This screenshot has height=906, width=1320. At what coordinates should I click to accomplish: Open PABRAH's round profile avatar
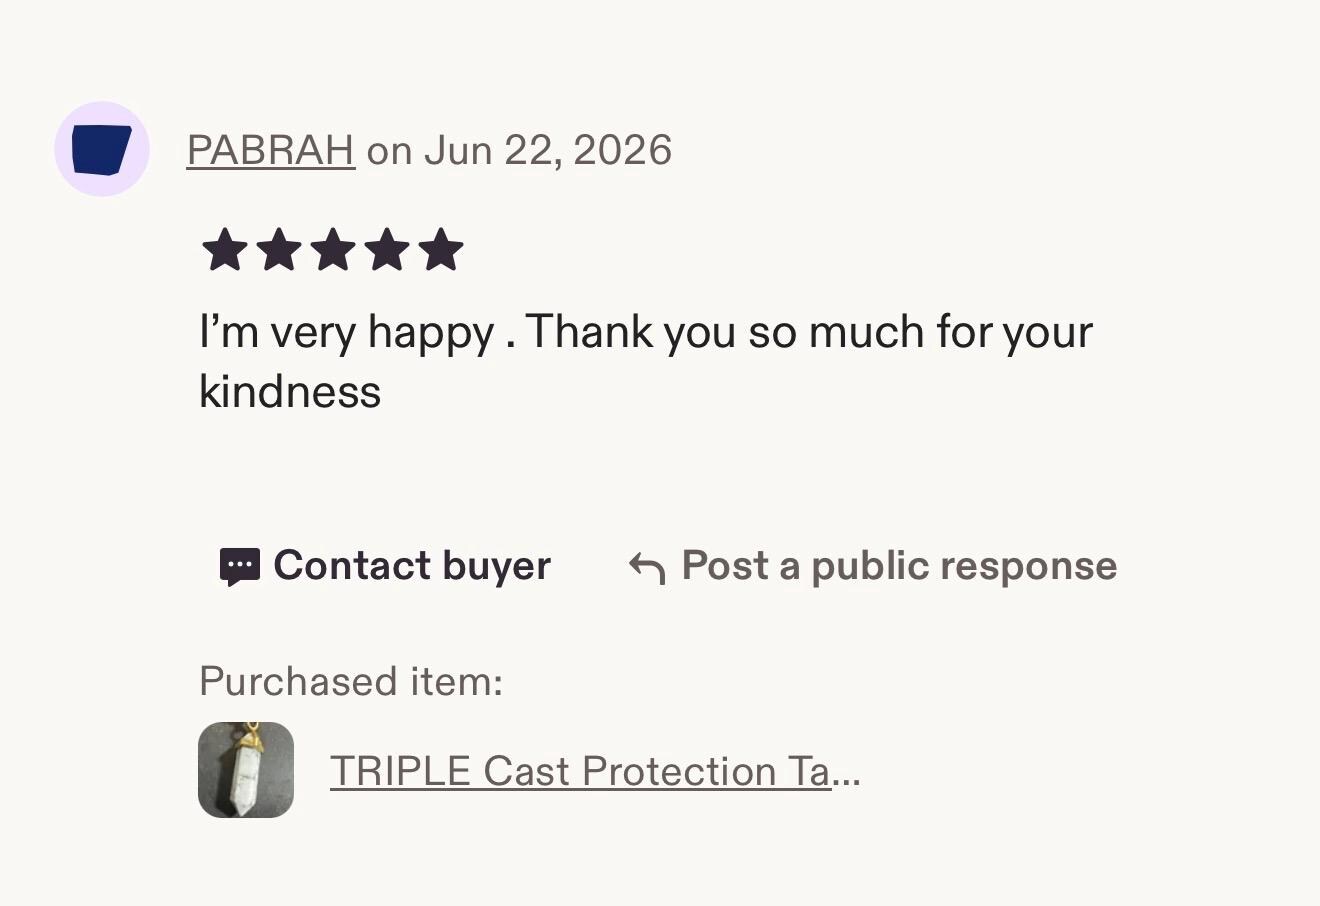point(102,149)
